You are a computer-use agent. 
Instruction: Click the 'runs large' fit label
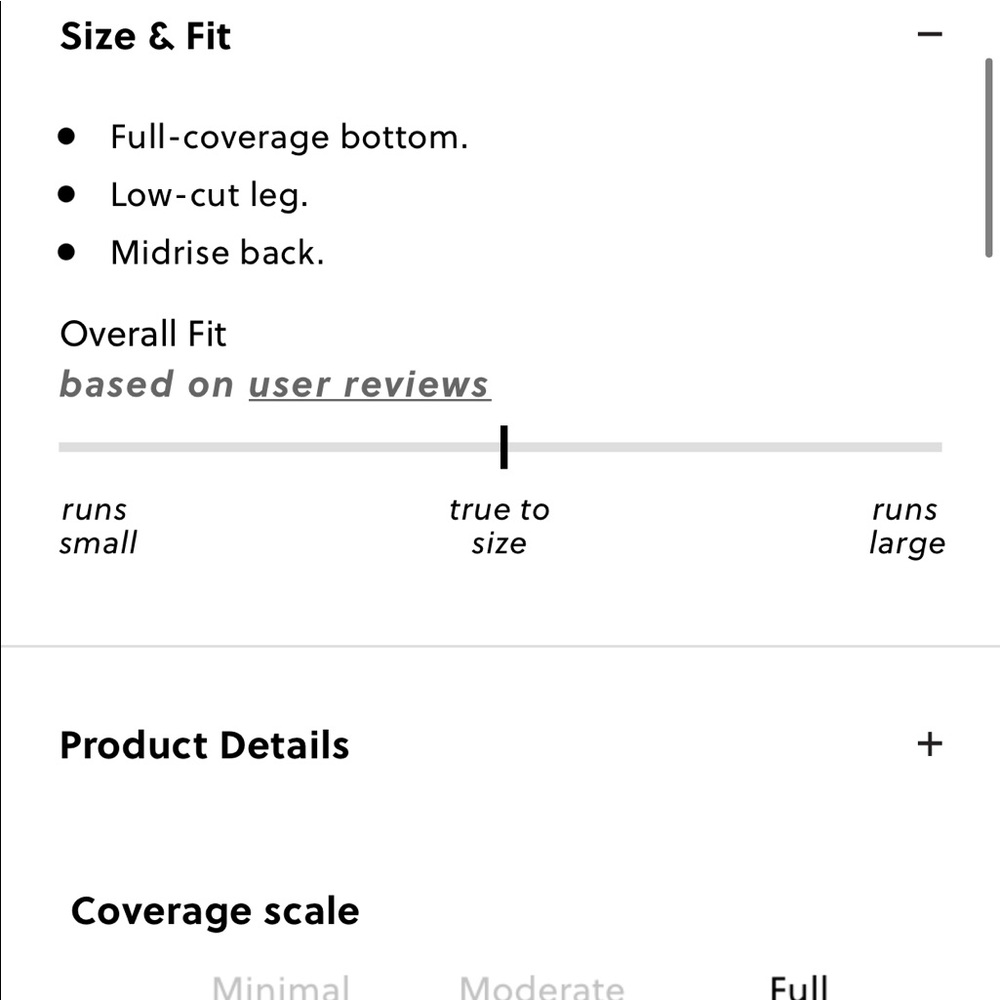pos(907,526)
